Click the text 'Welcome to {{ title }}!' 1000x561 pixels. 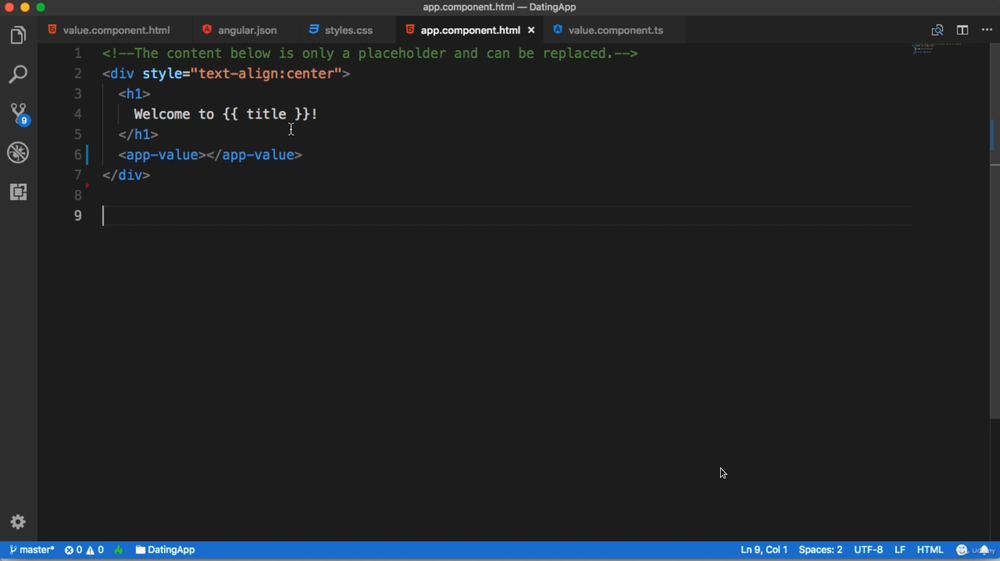point(226,114)
